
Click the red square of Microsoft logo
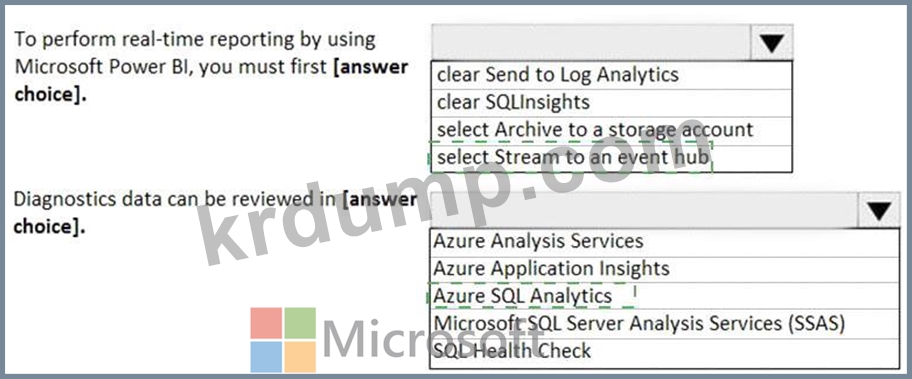click(266, 323)
